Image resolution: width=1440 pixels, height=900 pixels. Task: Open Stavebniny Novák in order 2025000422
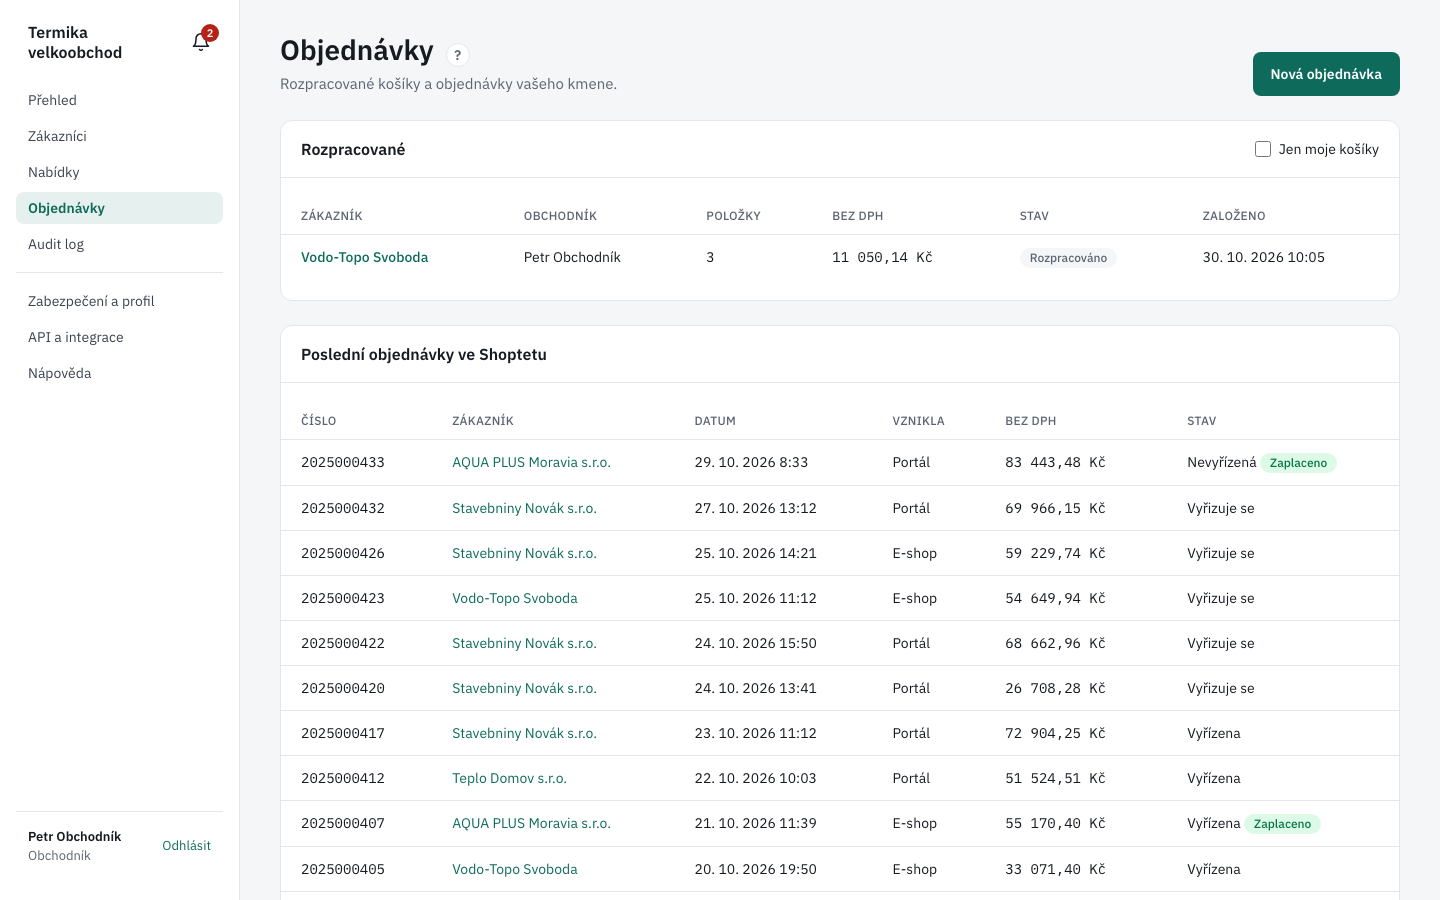[524, 643]
